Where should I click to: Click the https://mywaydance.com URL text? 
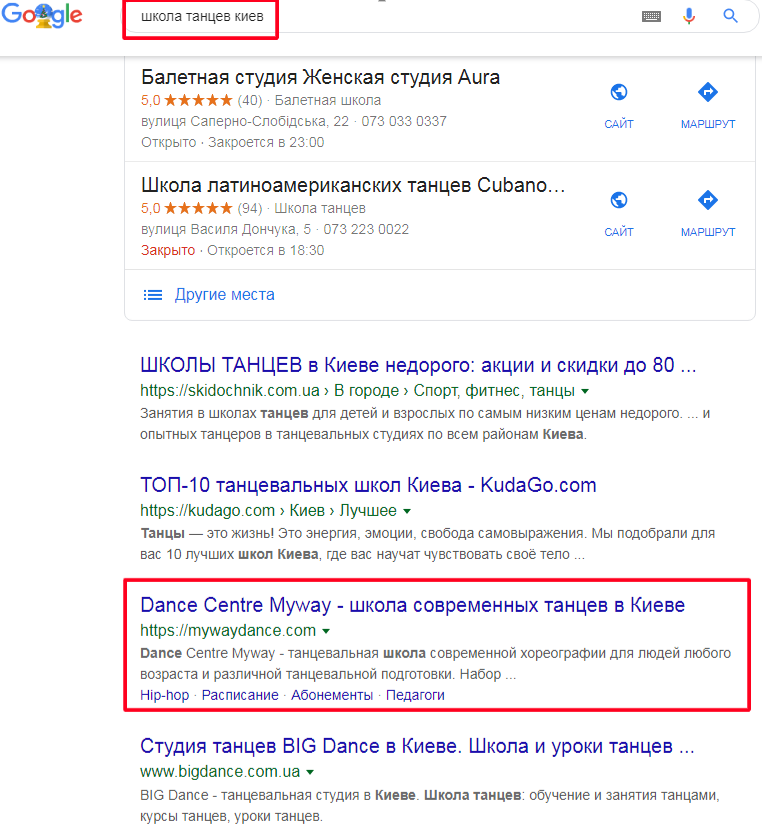click(x=228, y=630)
